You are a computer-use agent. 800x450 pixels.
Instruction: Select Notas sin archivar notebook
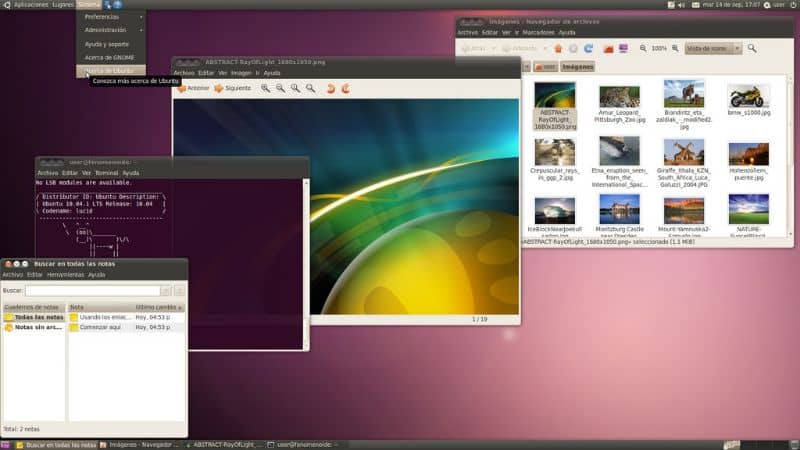point(34,327)
